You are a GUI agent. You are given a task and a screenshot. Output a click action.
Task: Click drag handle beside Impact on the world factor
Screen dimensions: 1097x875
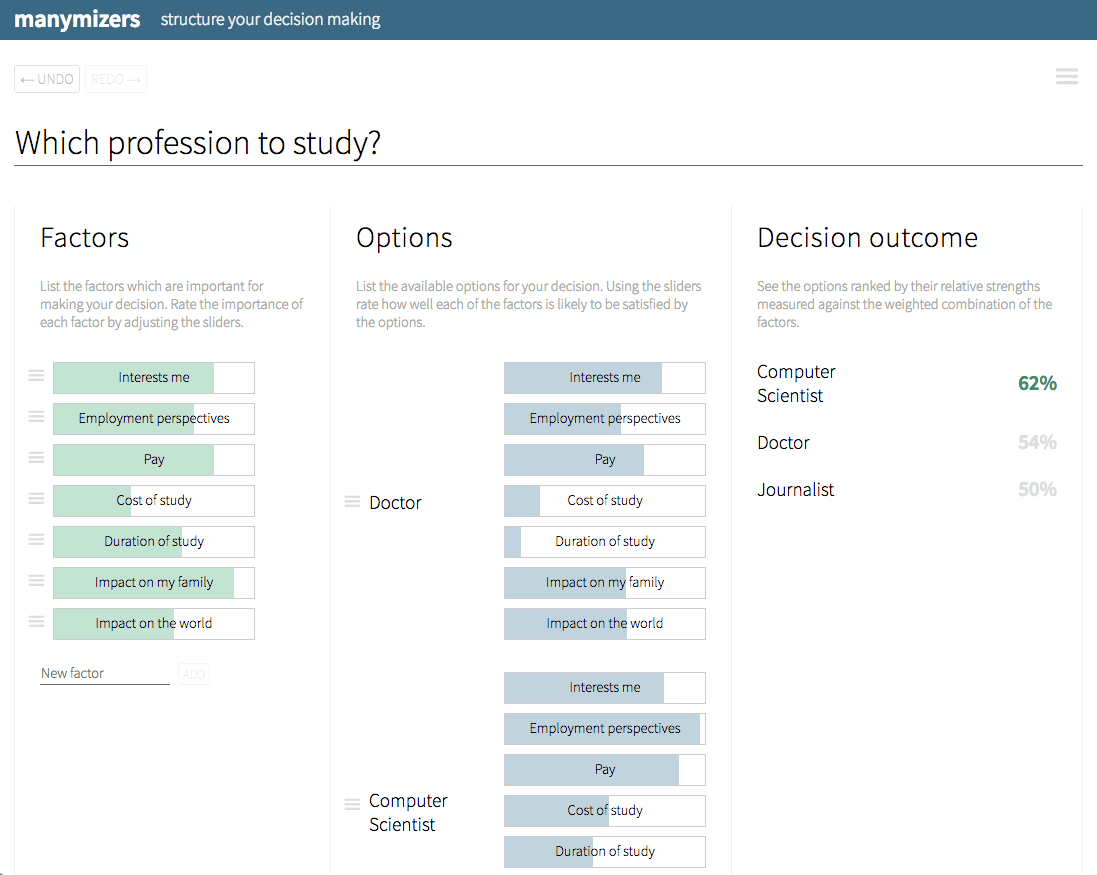pyautogui.click(x=36, y=622)
